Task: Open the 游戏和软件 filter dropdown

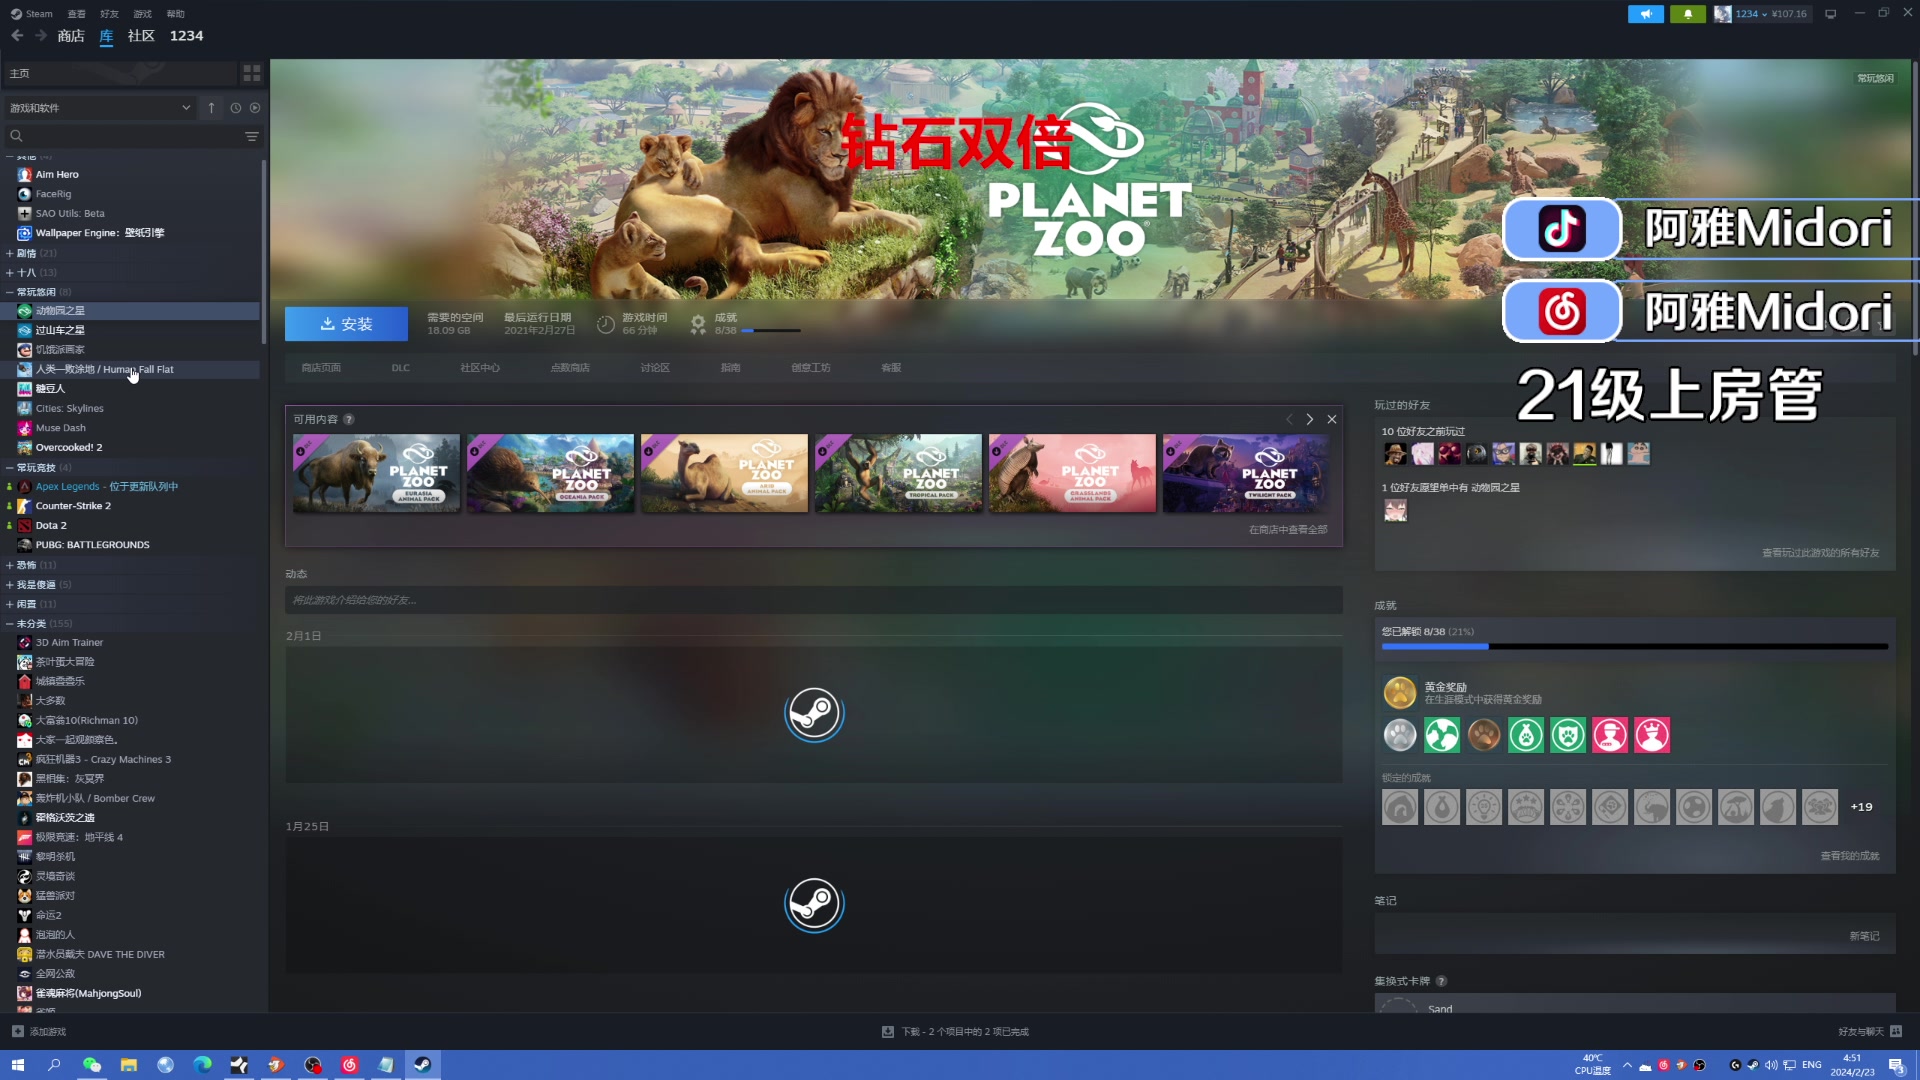Action: (x=100, y=108)
